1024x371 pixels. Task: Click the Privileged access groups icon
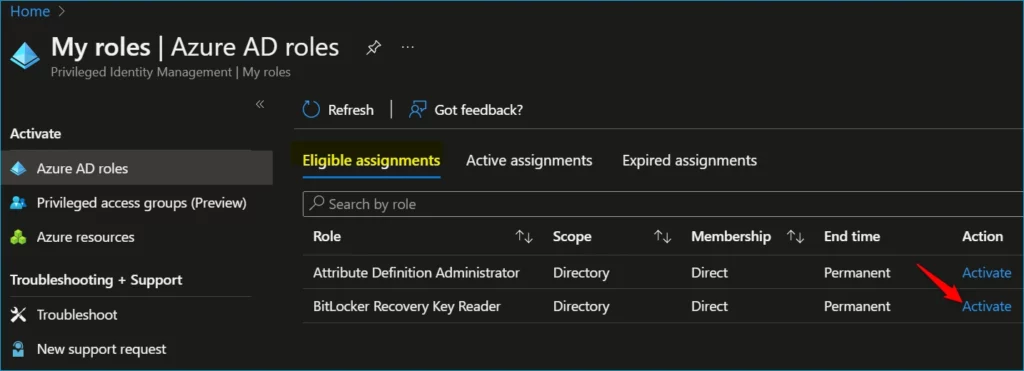18,203
